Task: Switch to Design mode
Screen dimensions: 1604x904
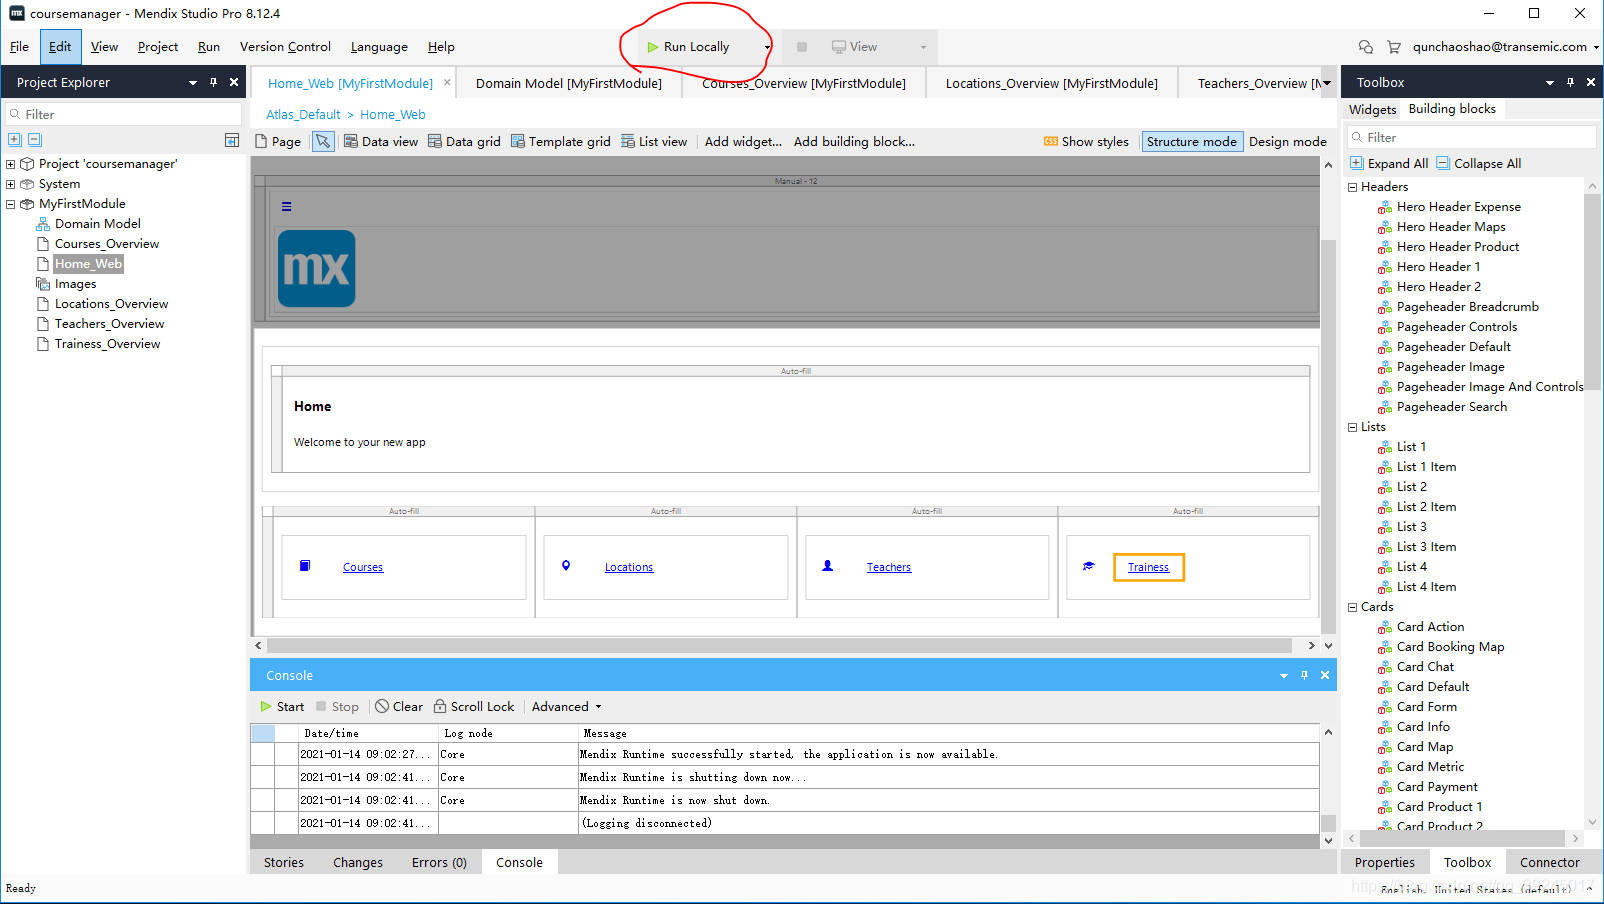Action: tap(1287, 142)
